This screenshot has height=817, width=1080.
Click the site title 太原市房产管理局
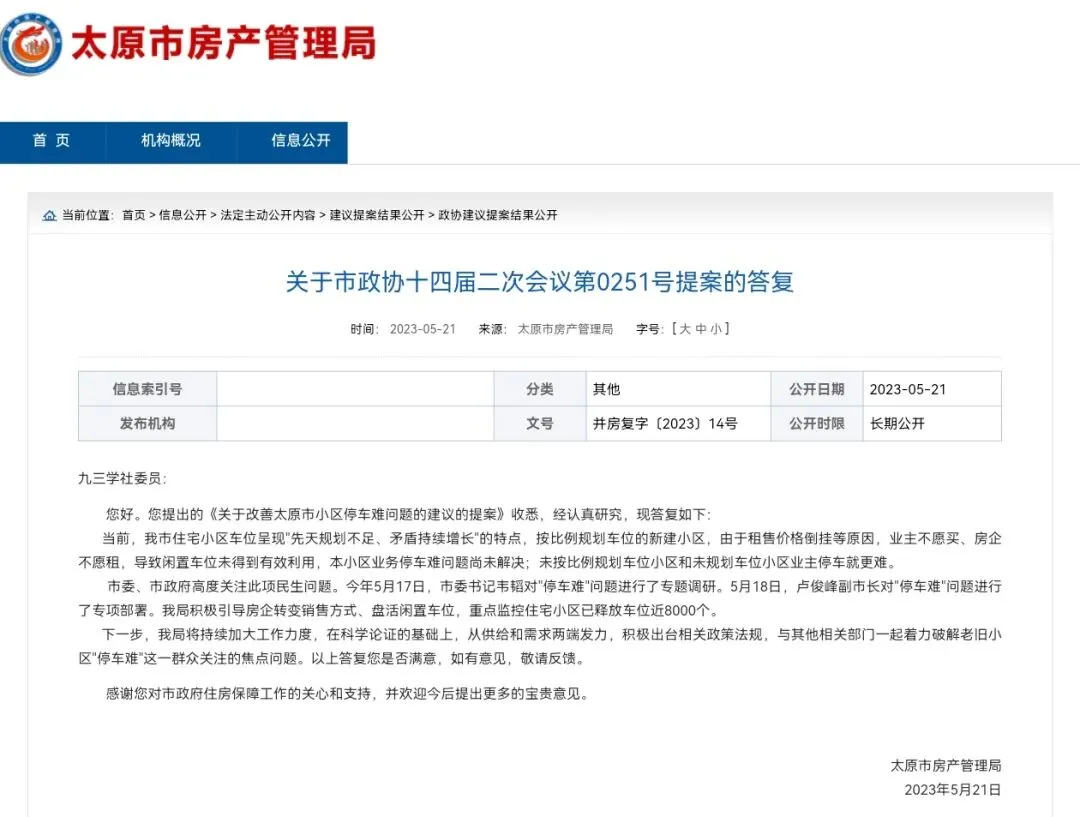pos(224,43)
